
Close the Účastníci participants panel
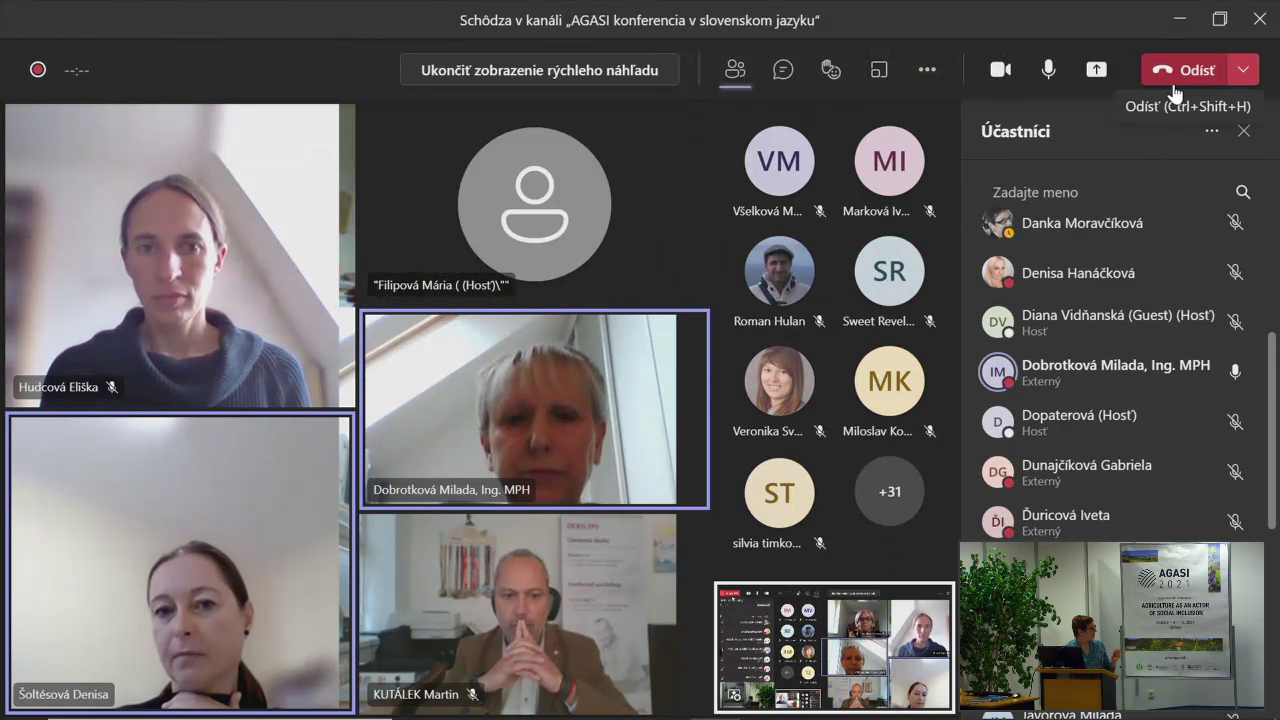(x=1244, y=131)
